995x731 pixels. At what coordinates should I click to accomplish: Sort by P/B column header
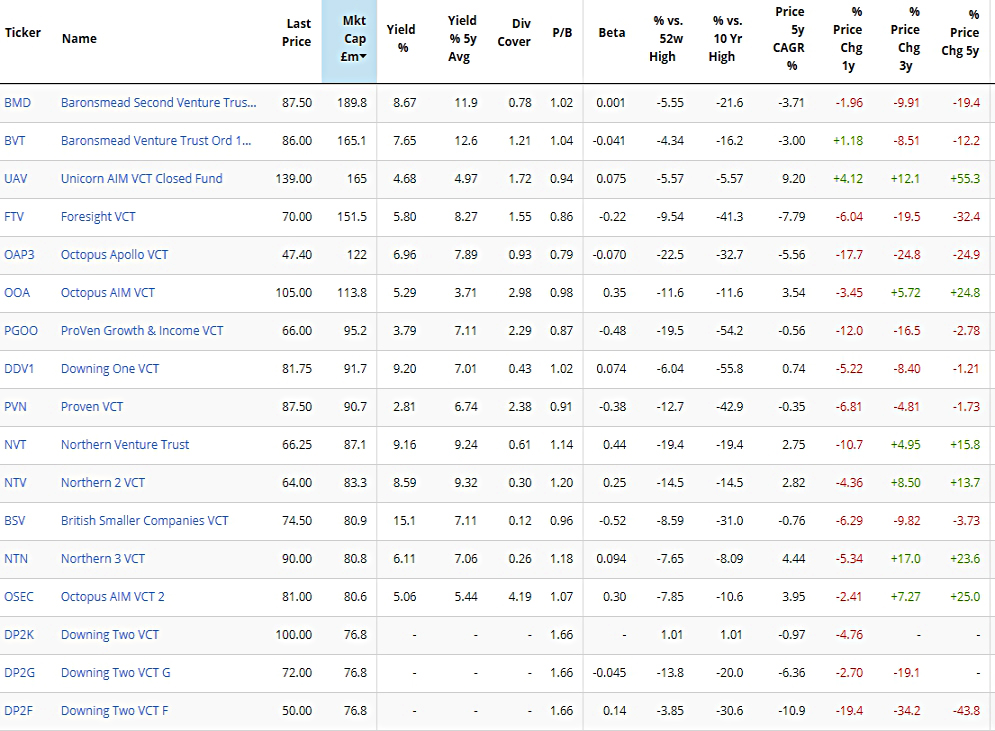562,32
